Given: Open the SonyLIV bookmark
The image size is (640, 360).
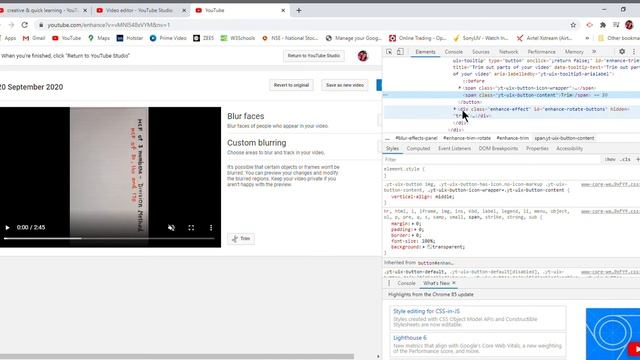Looking at the screenshot, I should point(481,38).
